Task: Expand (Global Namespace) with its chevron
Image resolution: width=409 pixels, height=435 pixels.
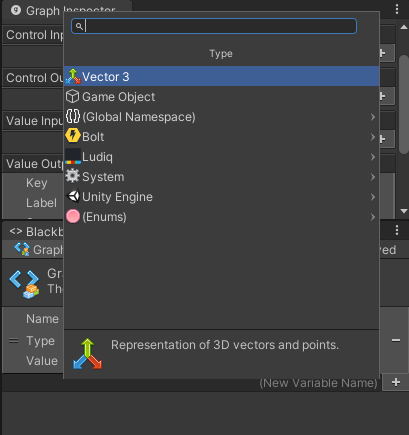Action: [x=373, y=117]
